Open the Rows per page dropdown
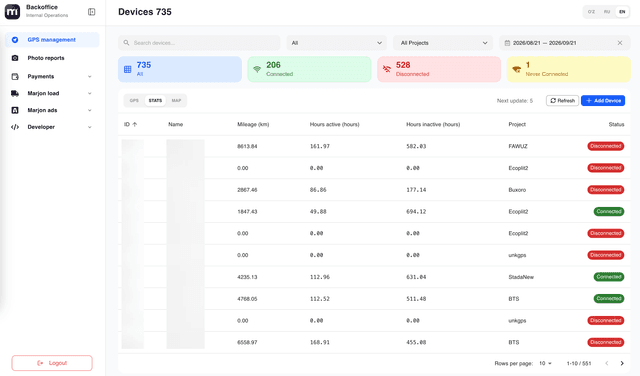 click(x=545, y=363)
